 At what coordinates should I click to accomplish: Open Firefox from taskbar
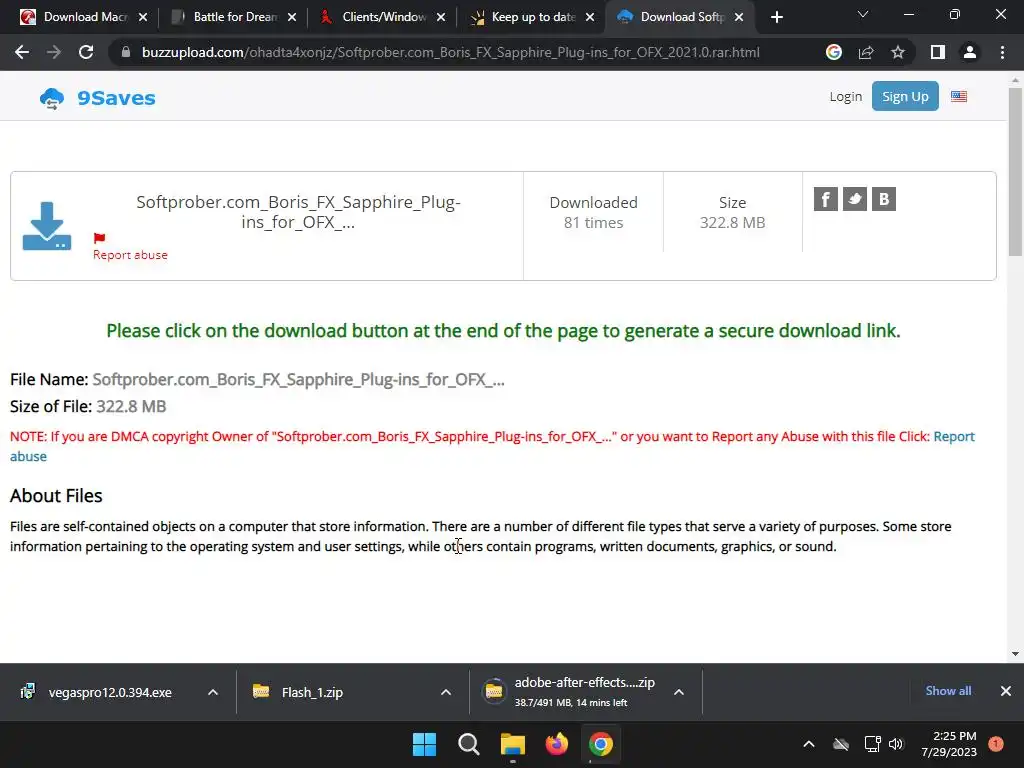click(x=556, y=744)
